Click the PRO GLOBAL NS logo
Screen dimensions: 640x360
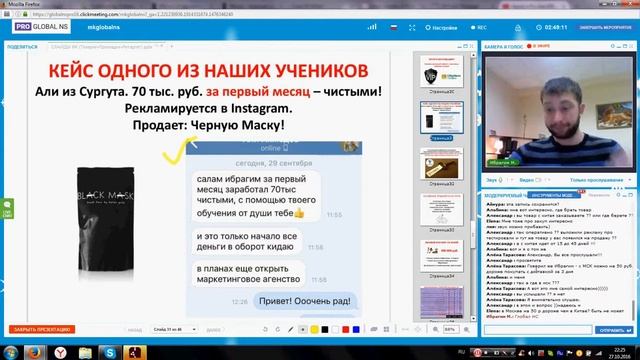point(41,27)
